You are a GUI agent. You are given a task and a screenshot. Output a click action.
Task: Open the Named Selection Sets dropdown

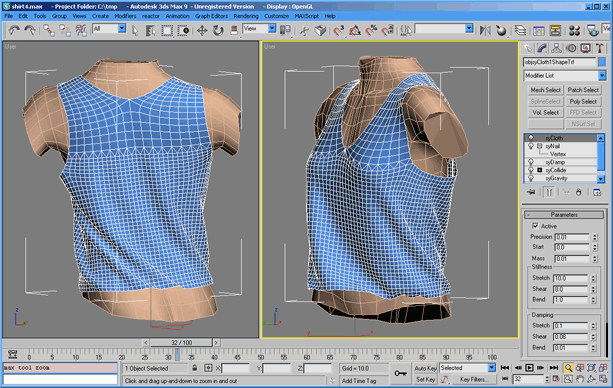[469, 29]
